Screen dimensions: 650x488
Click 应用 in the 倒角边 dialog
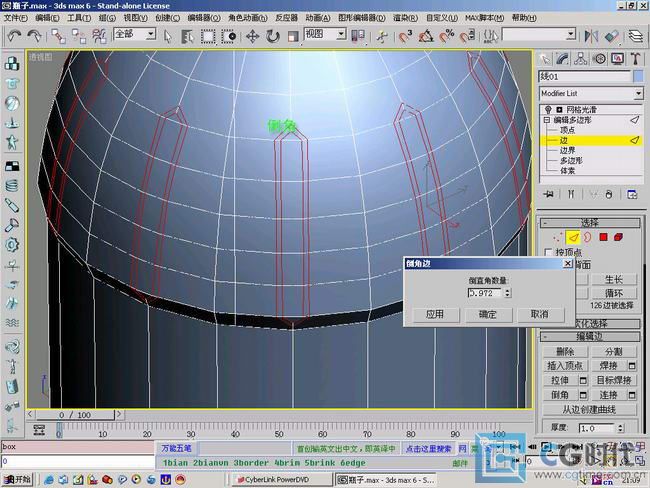(436, 314)
